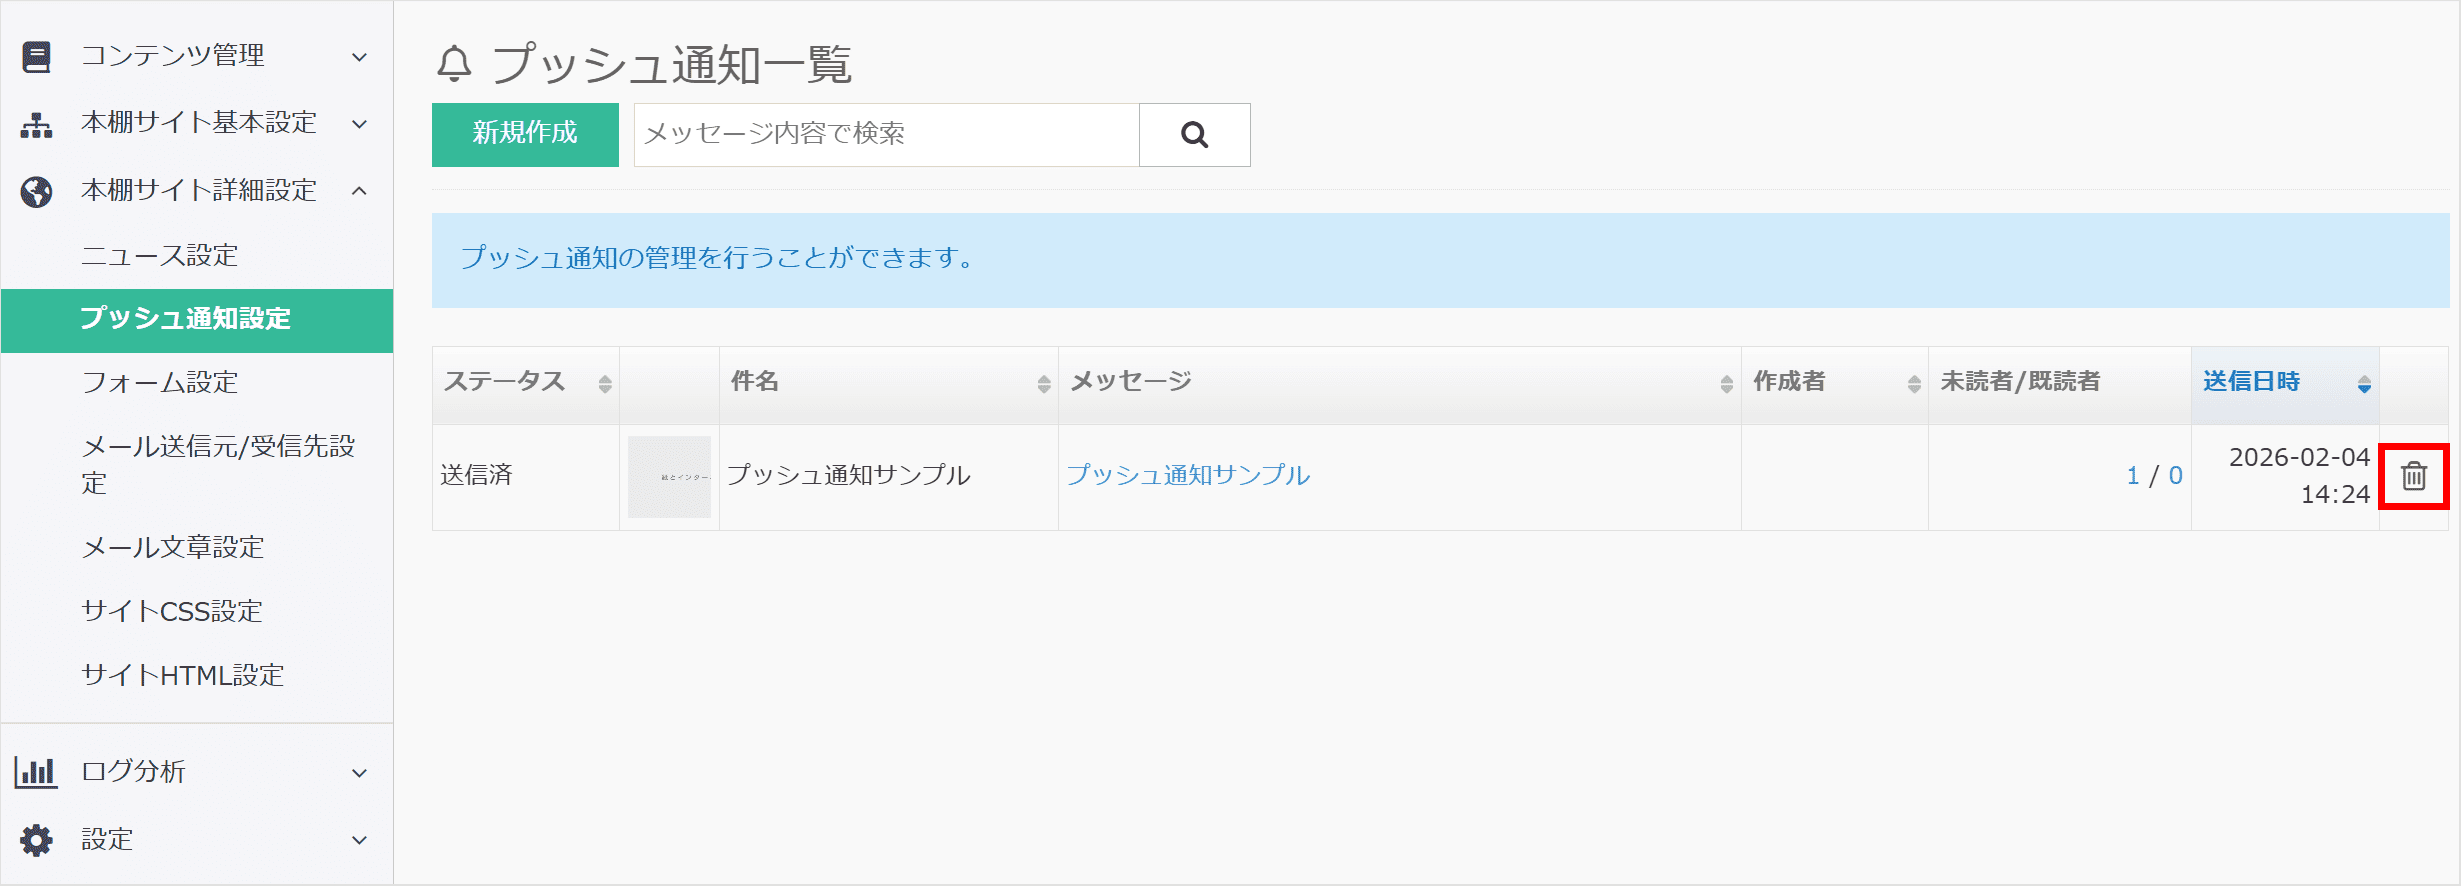The height and width of the screenshot is (886, 2461).
Task: Click the magnifying glass search button
Action: tap(1194, 135)
